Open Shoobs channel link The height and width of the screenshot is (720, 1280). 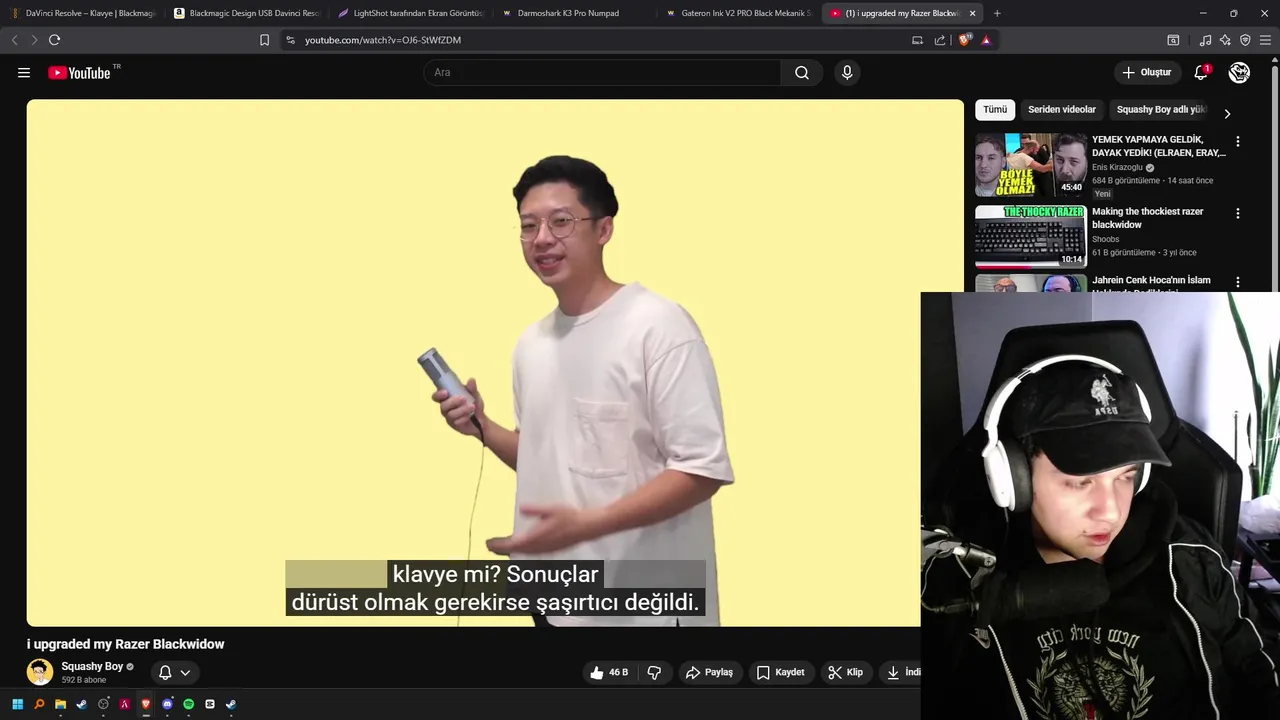click(1105, 239)
